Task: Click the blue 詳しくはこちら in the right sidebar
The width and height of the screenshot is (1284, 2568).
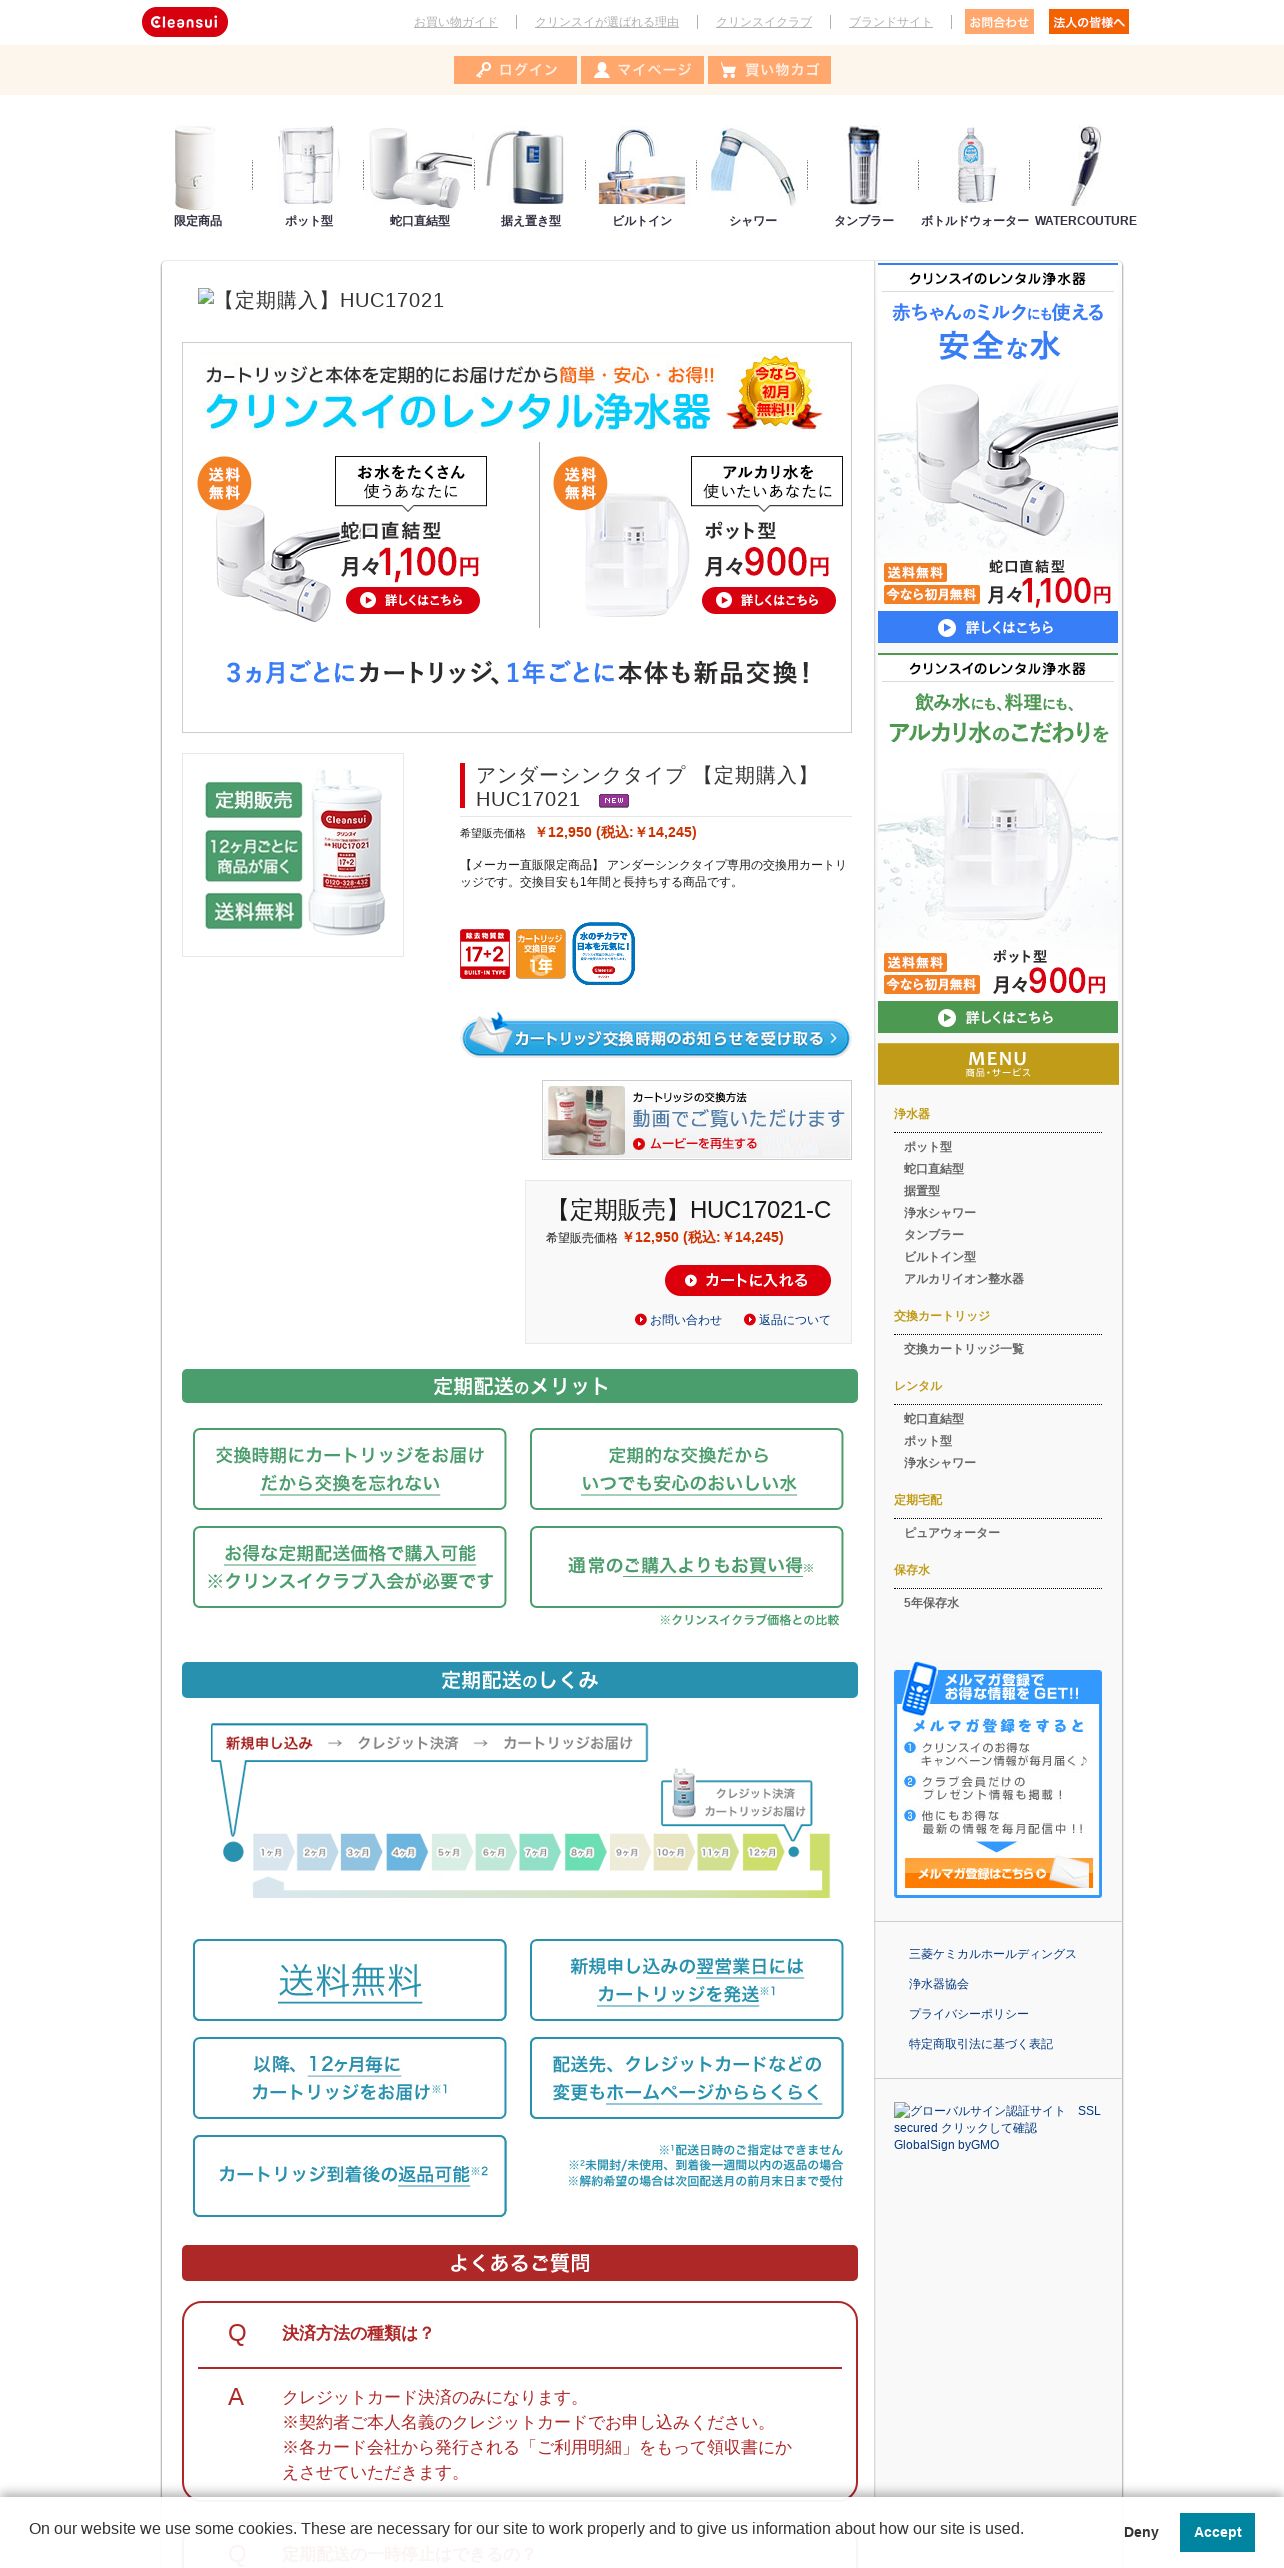Action: tap(998, 628)
